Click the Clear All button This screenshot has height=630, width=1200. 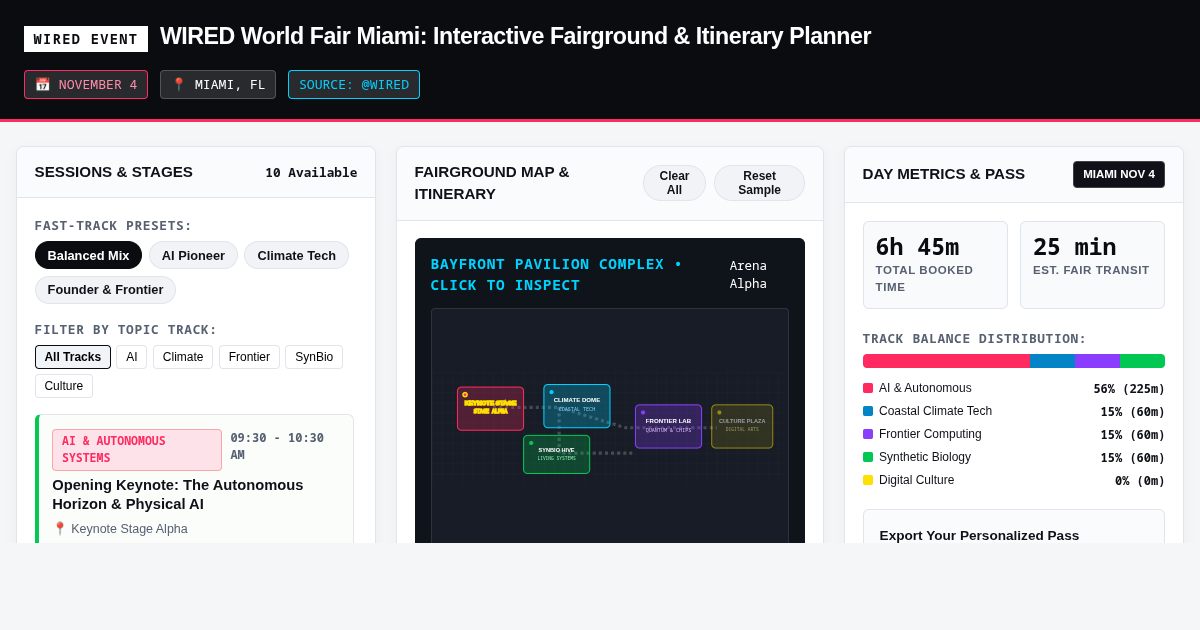(674, 183)
